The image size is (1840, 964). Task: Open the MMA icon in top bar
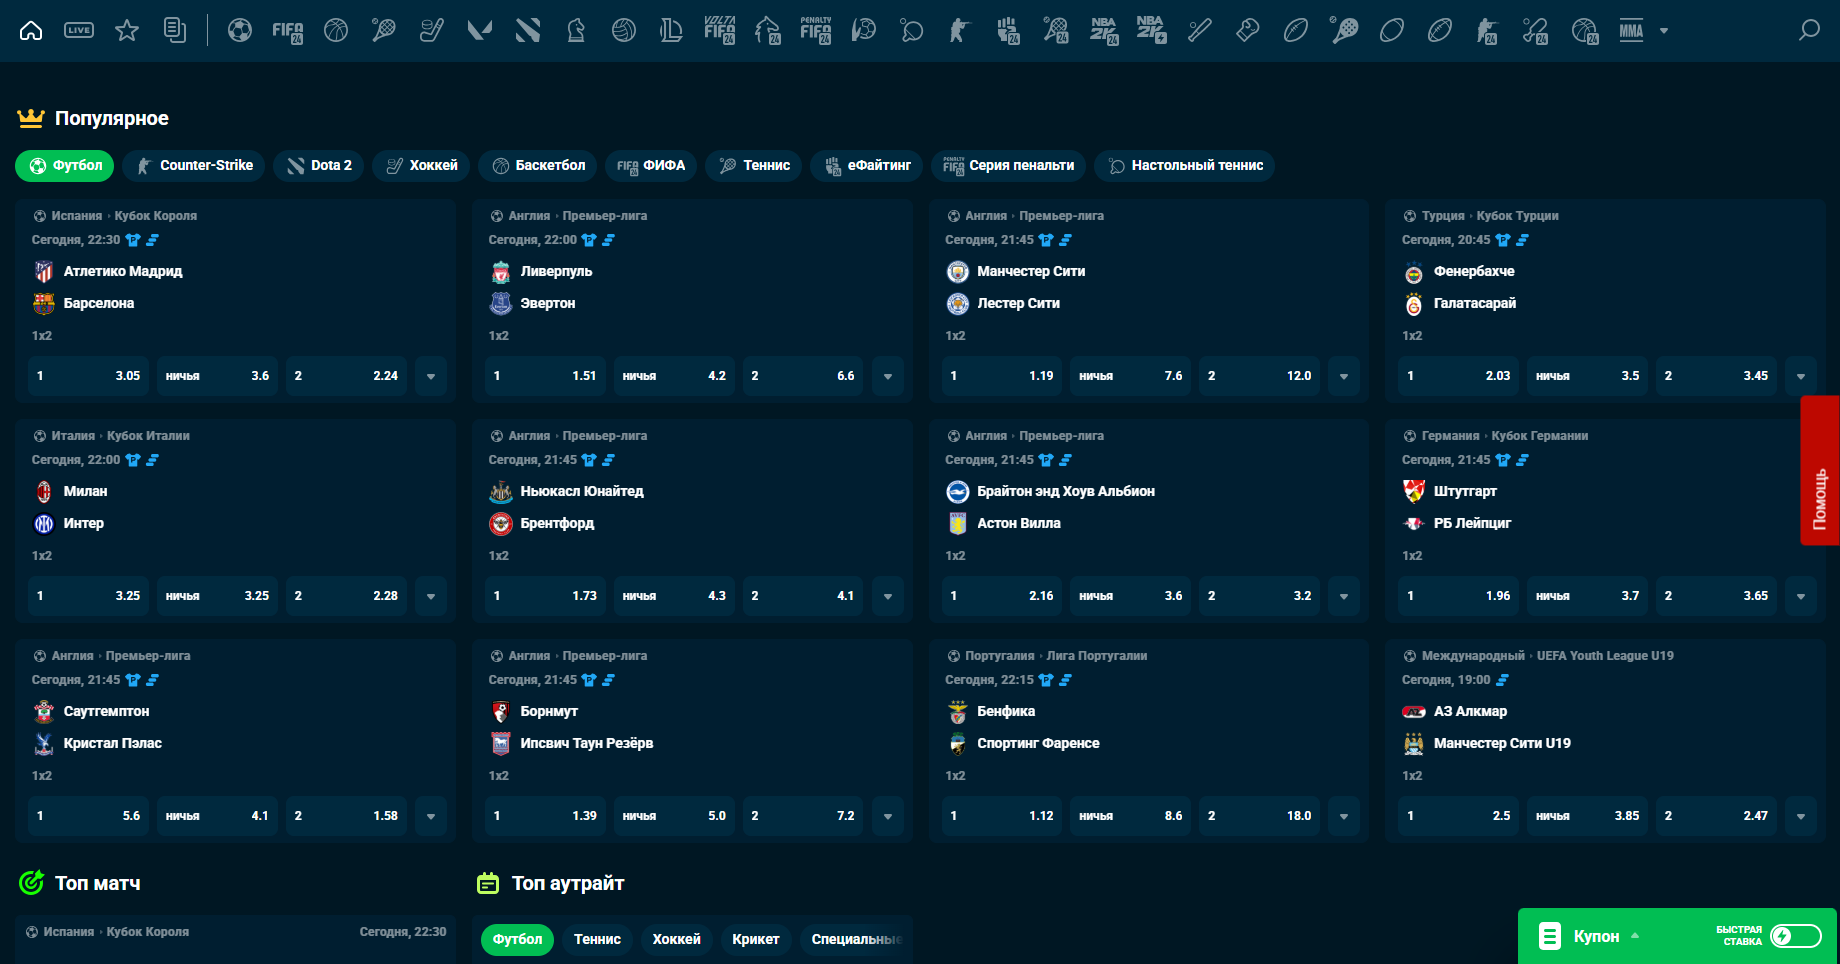1632,31
